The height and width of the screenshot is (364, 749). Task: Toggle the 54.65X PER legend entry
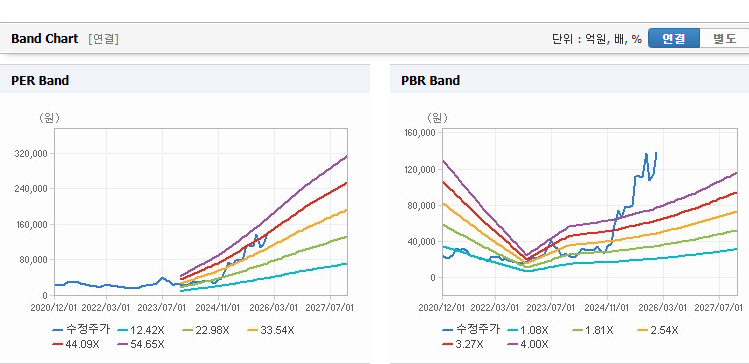pyautogui.click(x=141, y=344)
